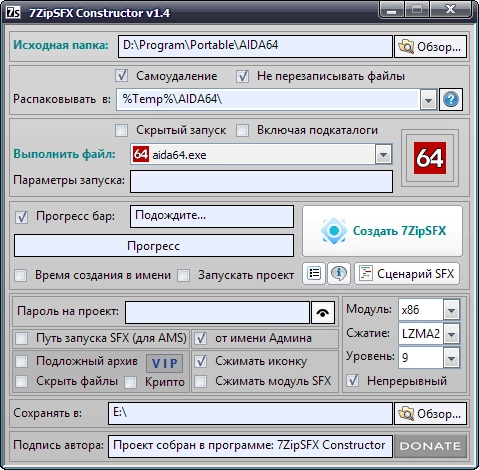Viewport: 479px width, 470px height.
Task: Click the E:\ save path field
Action: 250,413
